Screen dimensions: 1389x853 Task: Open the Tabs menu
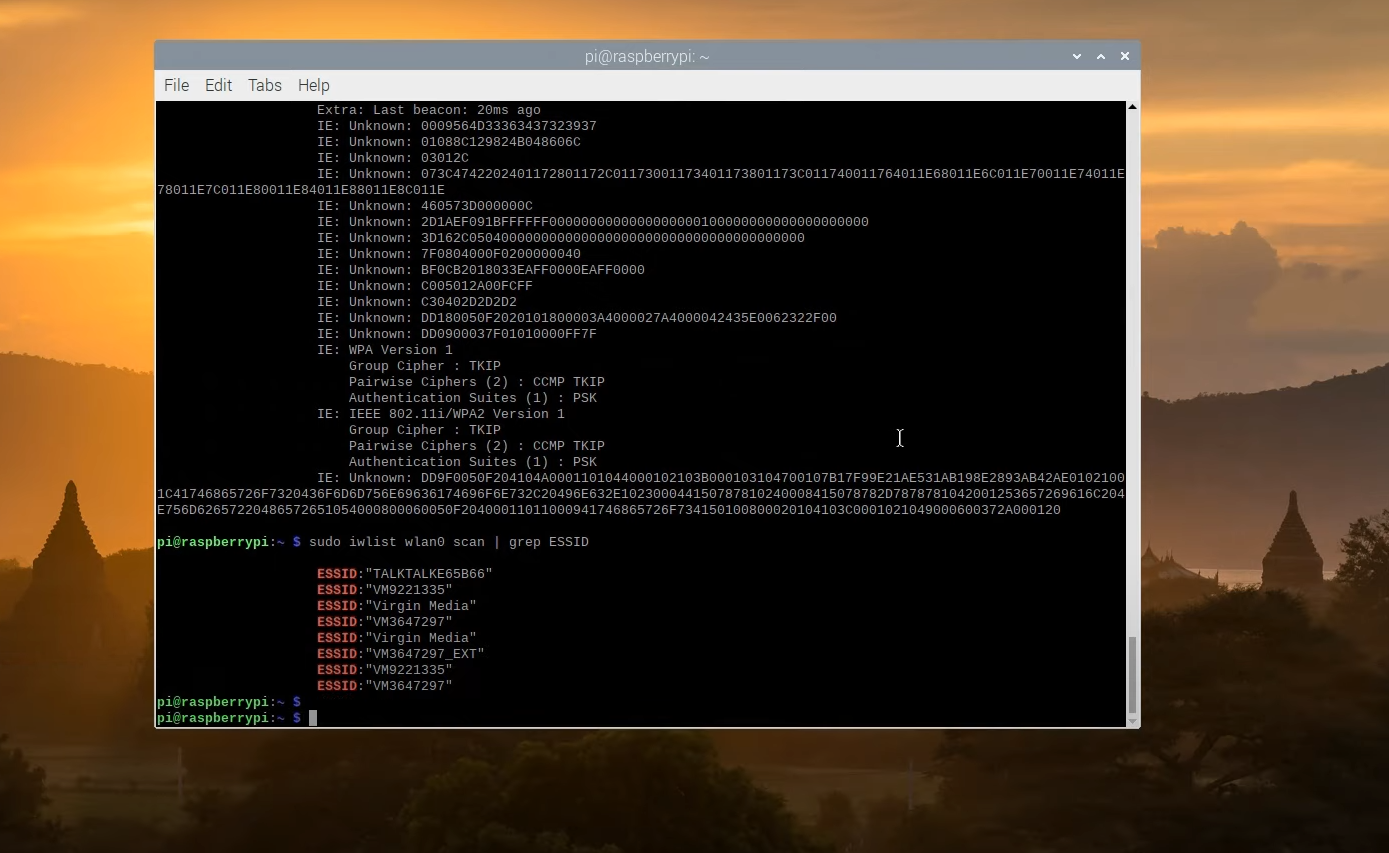pyautogui.click(x=264, y=85)
